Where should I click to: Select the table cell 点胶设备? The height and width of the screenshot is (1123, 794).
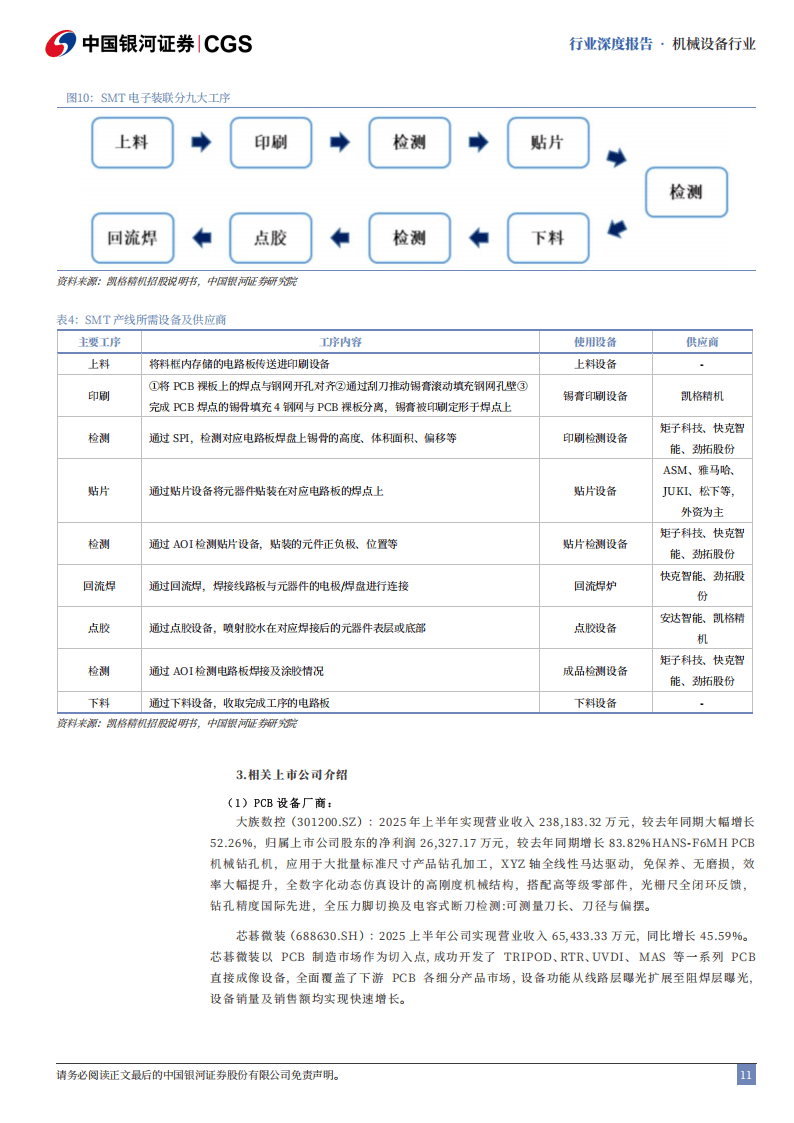(x=596, y=628)
